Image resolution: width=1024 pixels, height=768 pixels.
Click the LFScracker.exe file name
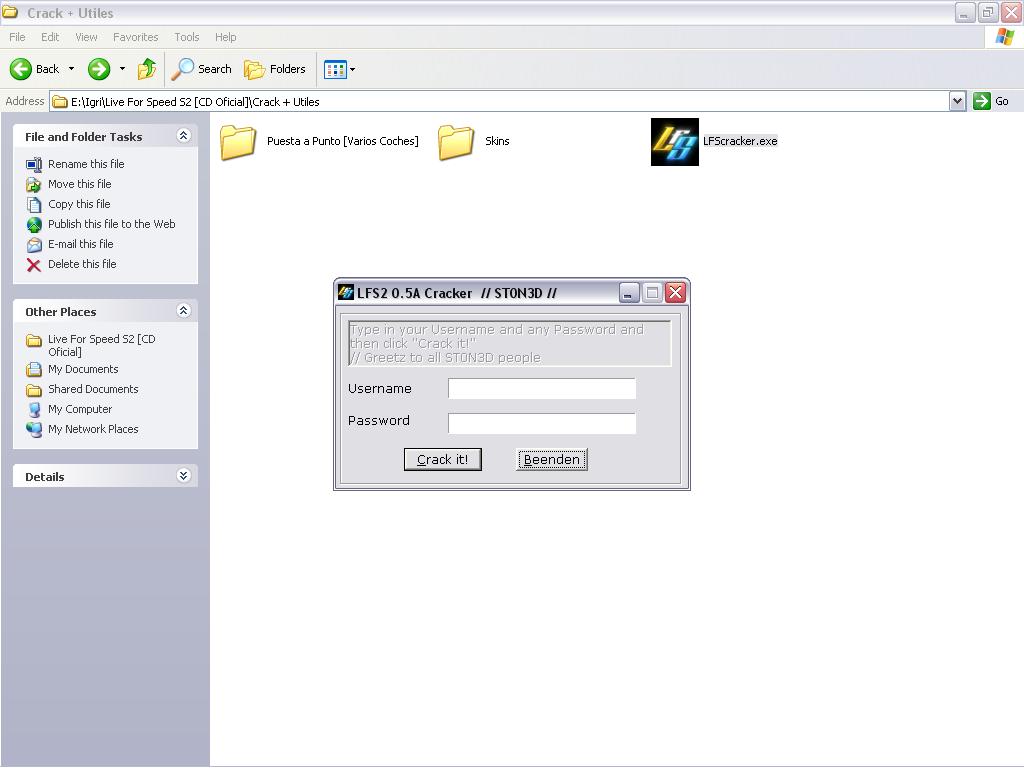click(740, 141)
